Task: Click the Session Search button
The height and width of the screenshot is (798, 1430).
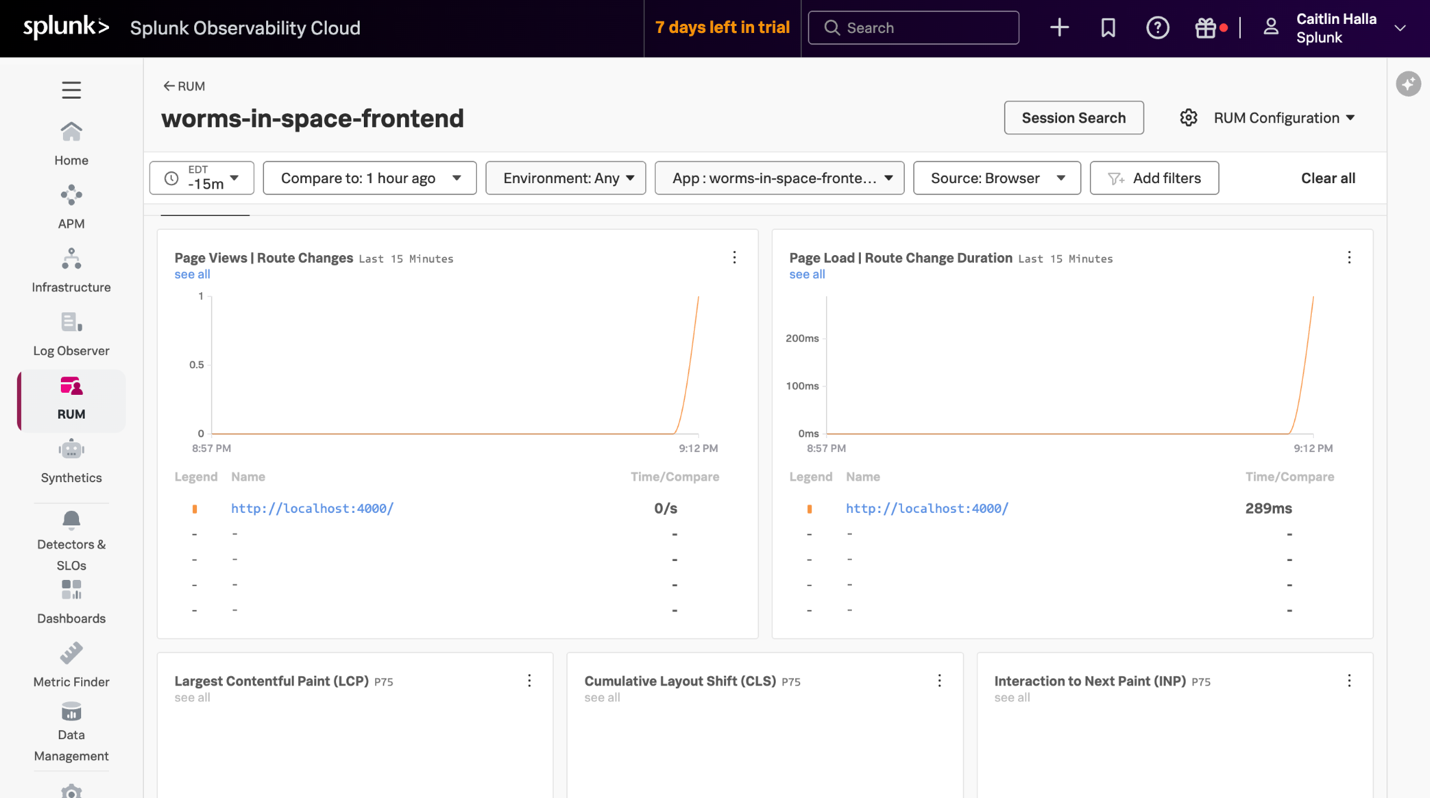Action: tap(1073, 117)
